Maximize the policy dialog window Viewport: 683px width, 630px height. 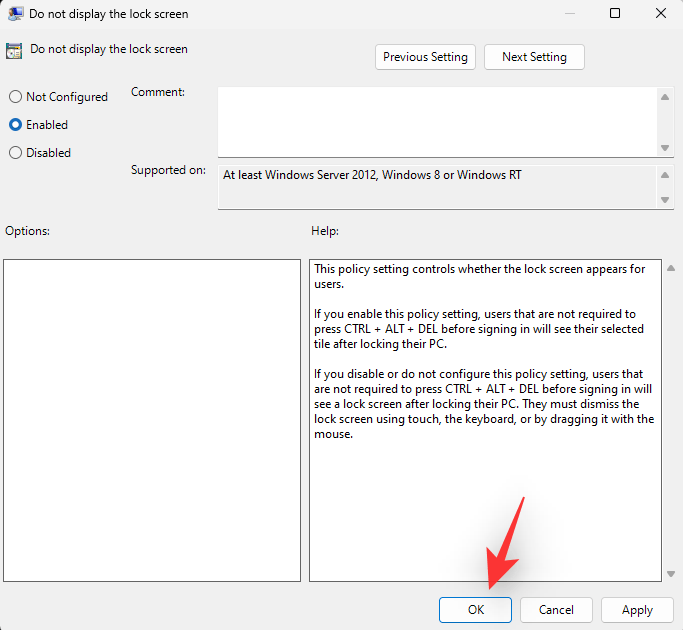pyautogui.click(x=615, y=14)
